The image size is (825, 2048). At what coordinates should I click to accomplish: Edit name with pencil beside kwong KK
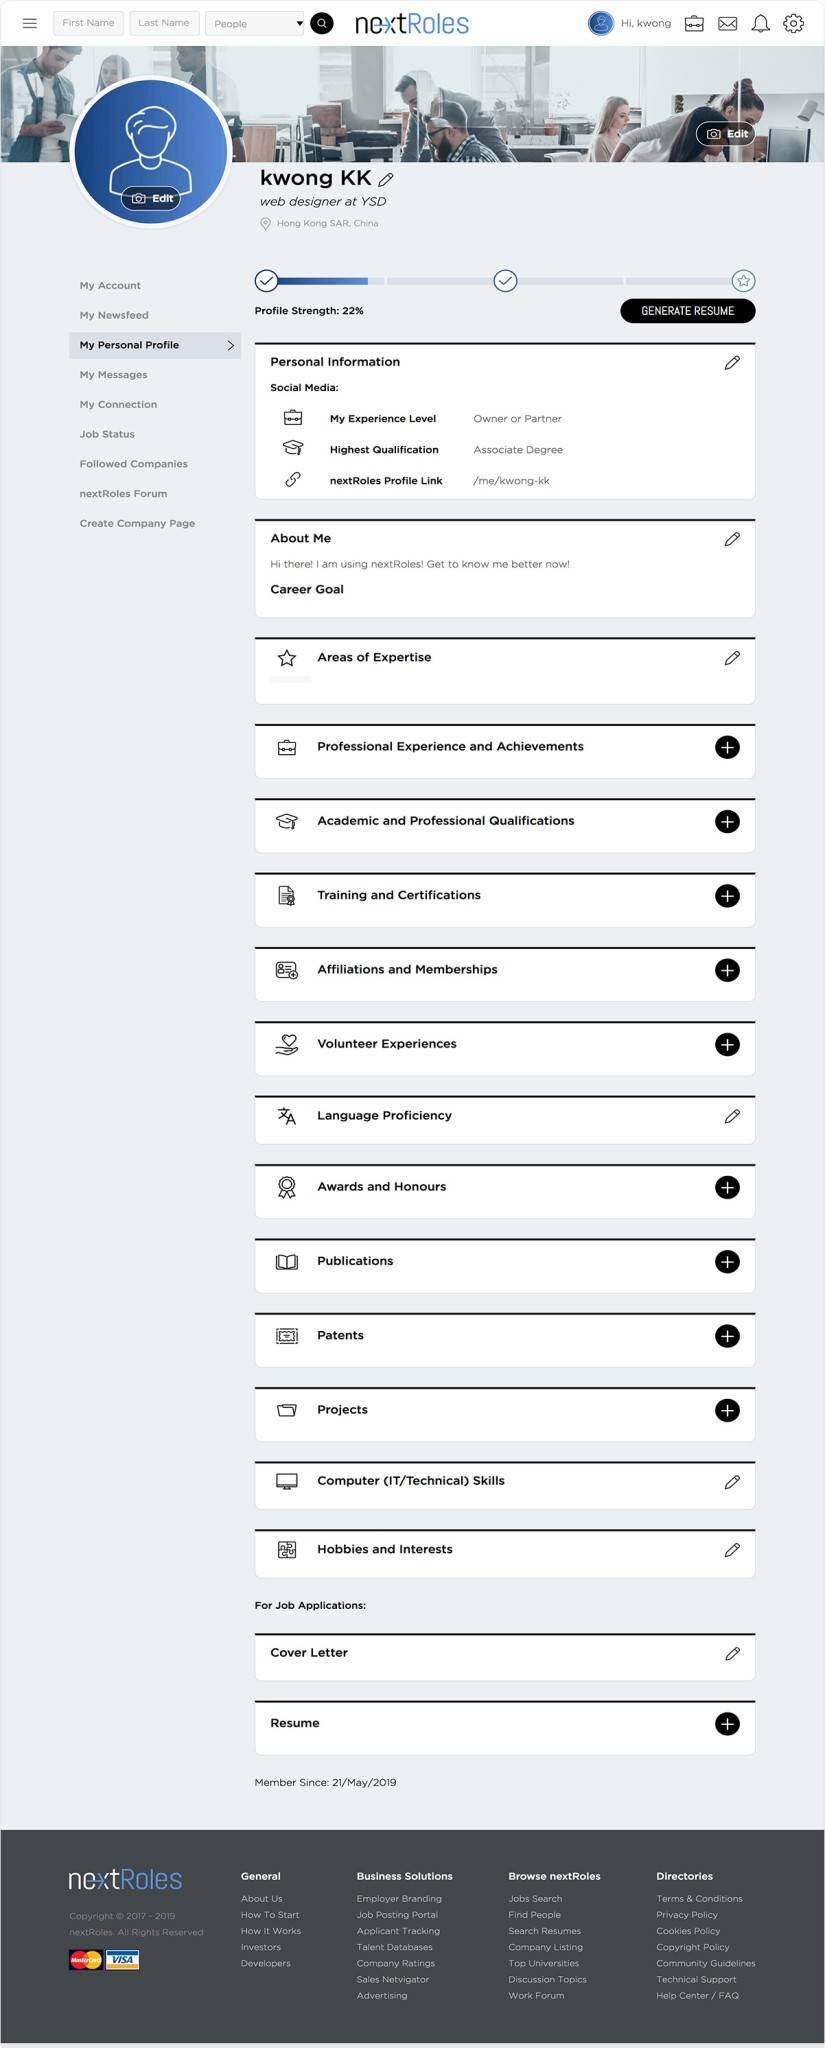coord(386,180)
